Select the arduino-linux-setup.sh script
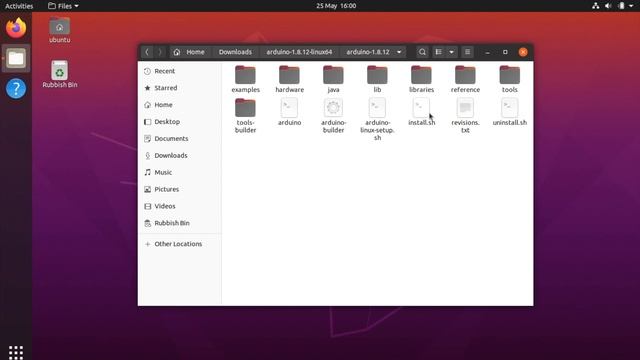 click(377, 120)
